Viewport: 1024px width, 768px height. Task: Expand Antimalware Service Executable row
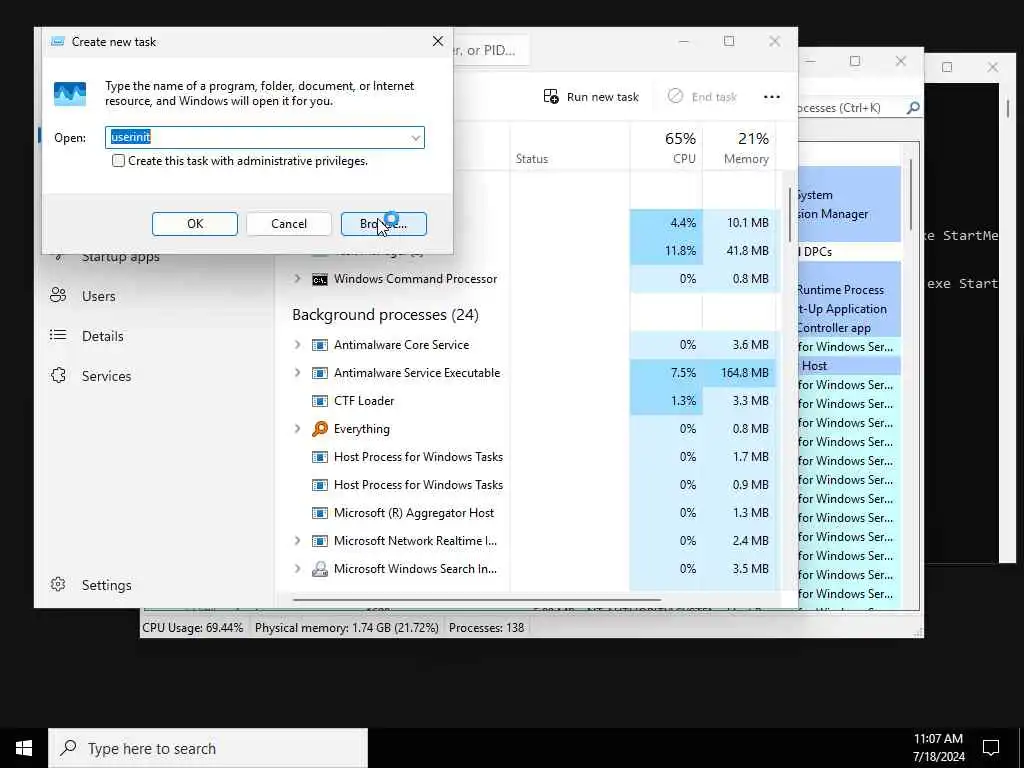click(x=297, y=373)
